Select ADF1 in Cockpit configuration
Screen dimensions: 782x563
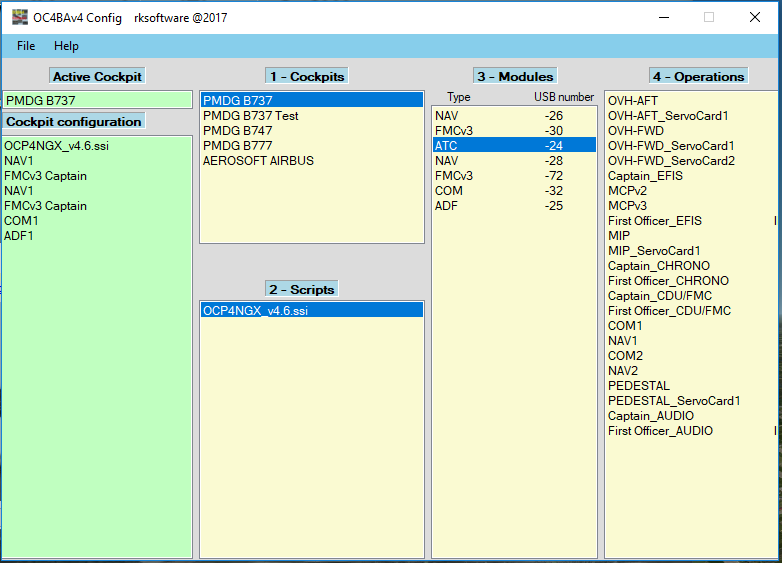[21, 236]
